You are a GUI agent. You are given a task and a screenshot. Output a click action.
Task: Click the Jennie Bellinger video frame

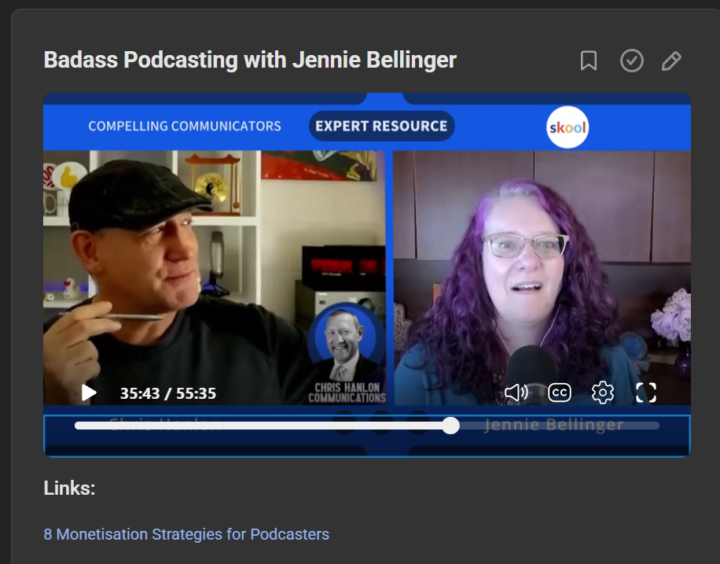[542, 278]
